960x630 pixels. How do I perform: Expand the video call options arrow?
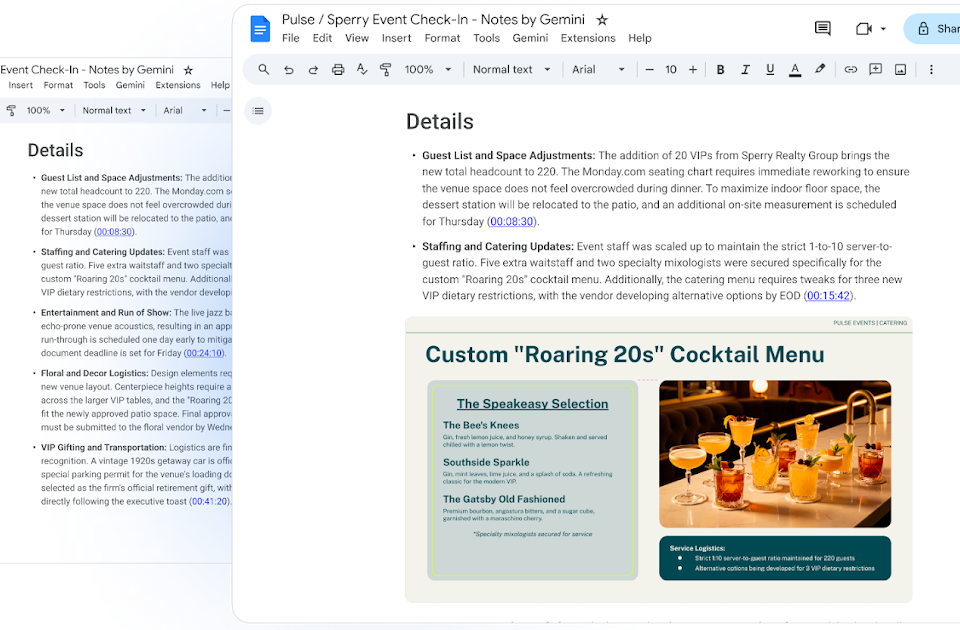[x=883, y=29]
